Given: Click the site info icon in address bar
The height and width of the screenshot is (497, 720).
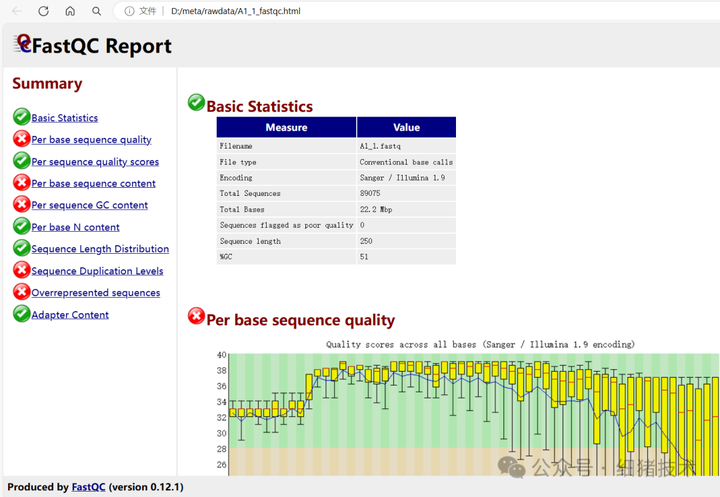Looking at the screenshot, I should click(129, 11).
